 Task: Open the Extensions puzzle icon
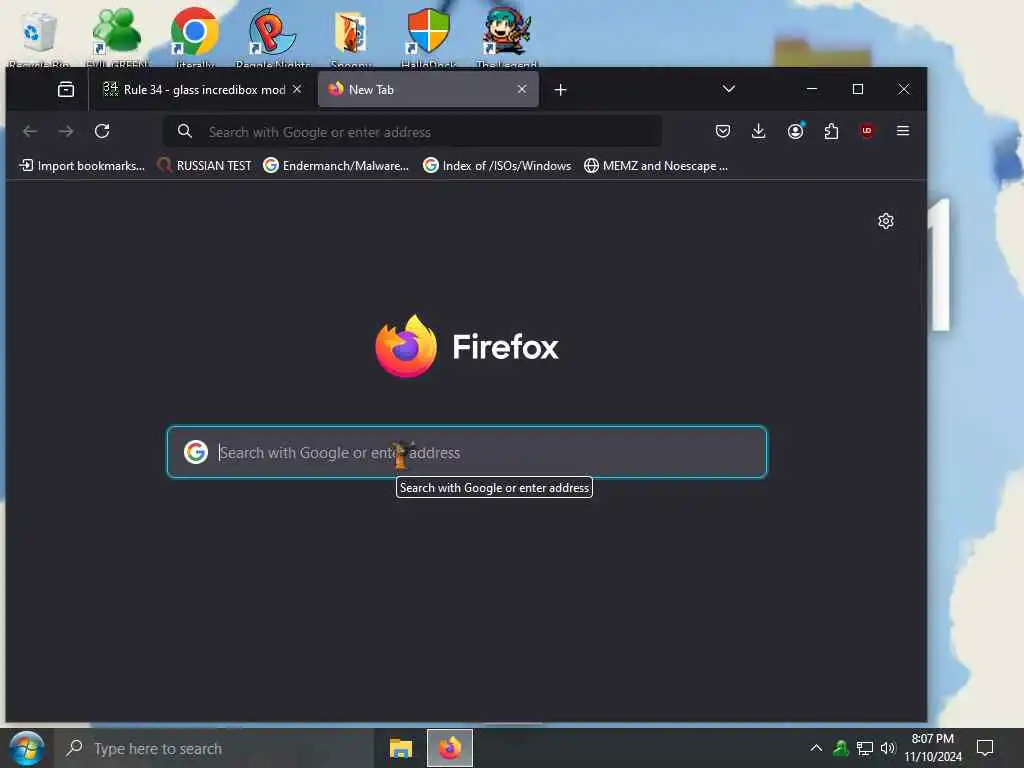coord(831,131)
